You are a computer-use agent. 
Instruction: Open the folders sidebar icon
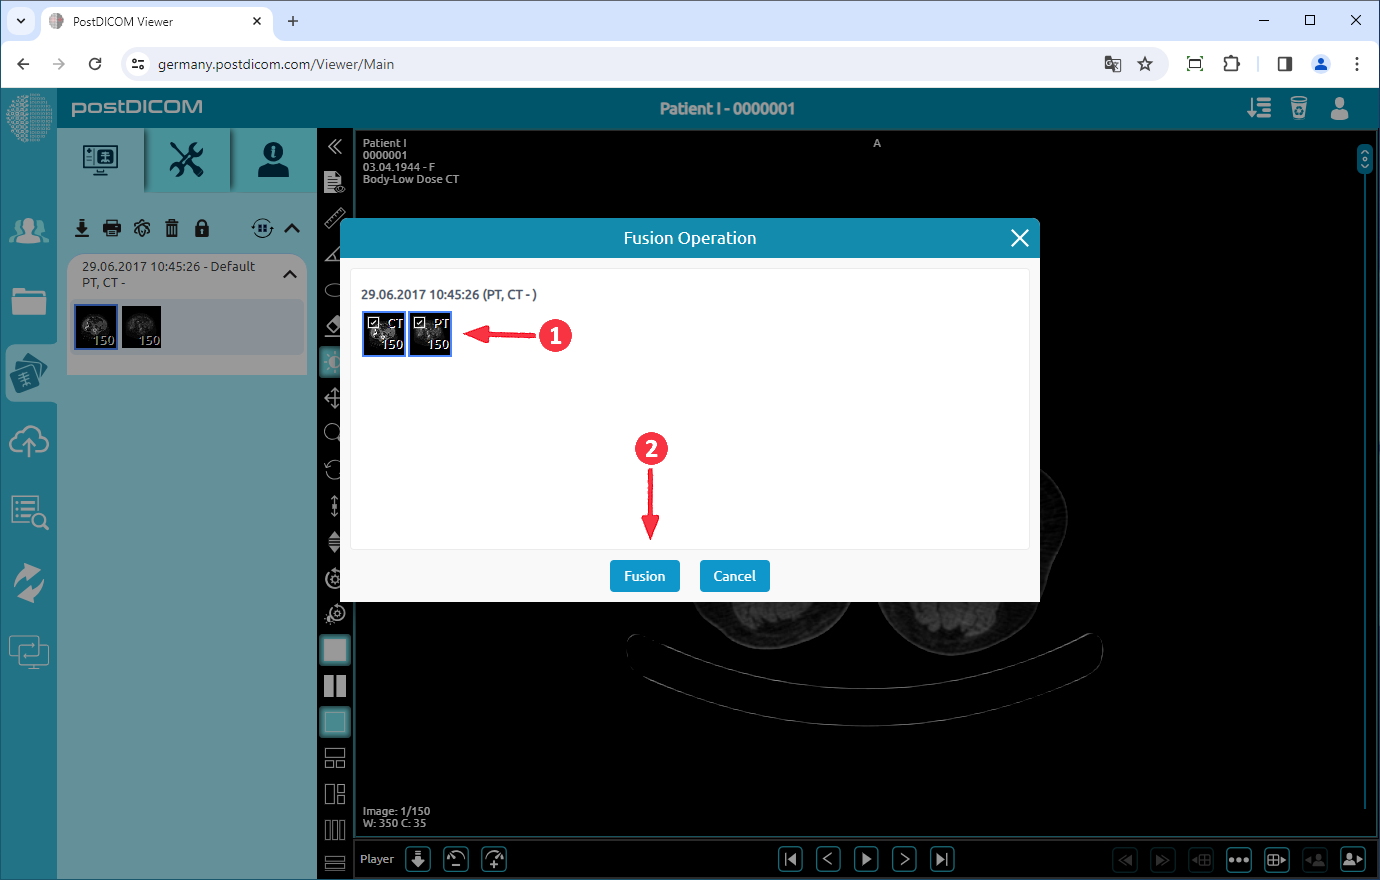click(x=29, y=301)
